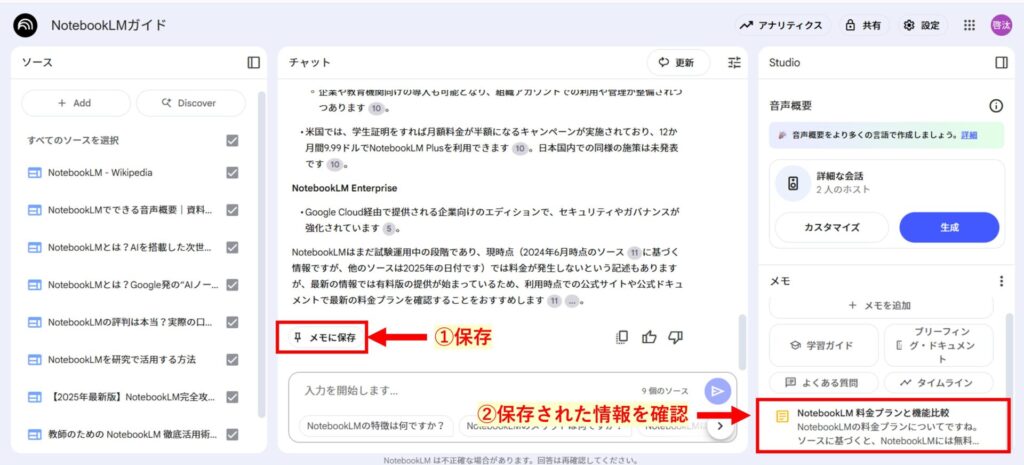1024x465 pixels.
Task: Click the NotebookLM logo icon
Action: [25, 25]
